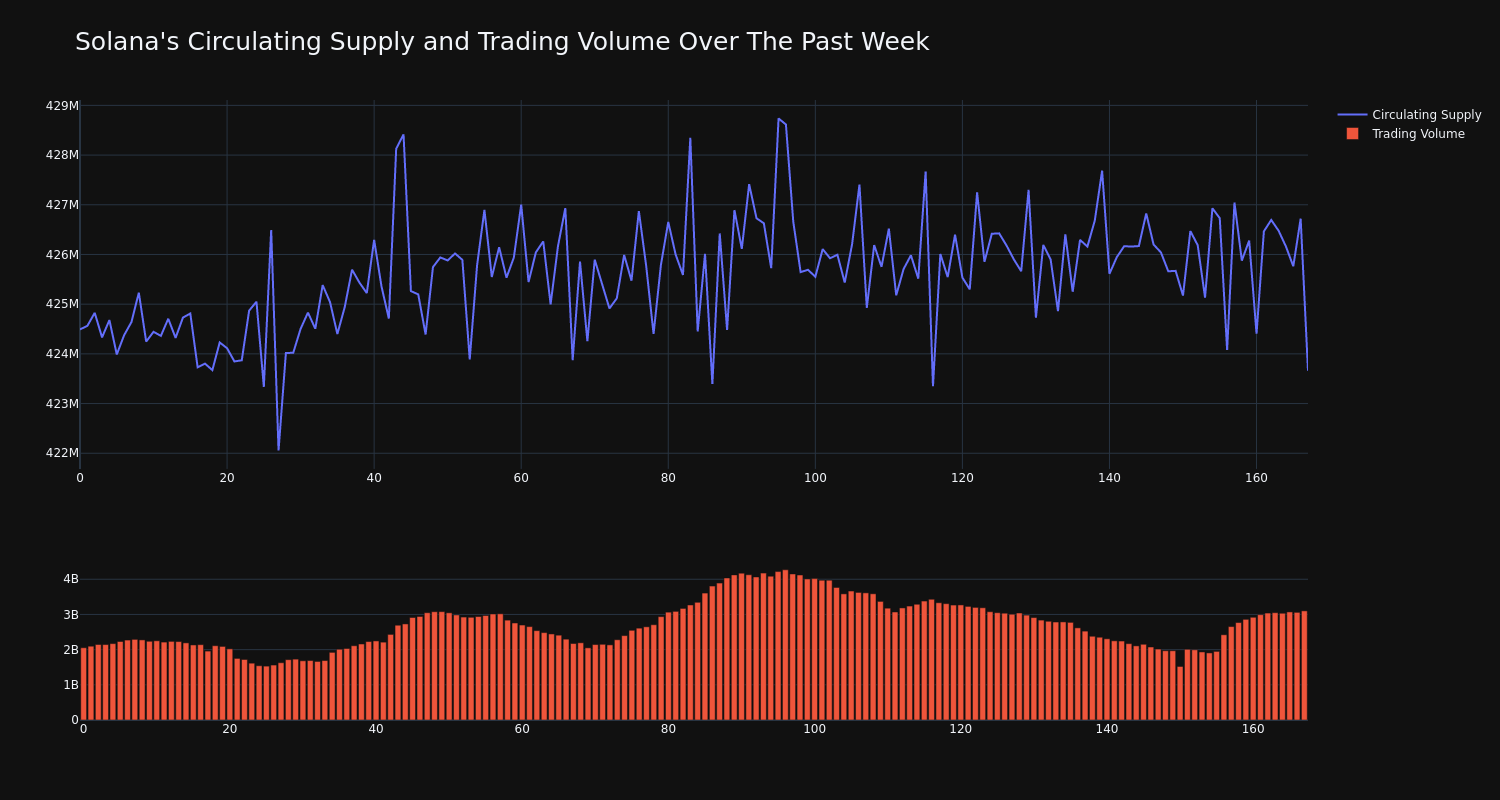
Task: Click the 424M y-axis label
Action: pos(62,354)
